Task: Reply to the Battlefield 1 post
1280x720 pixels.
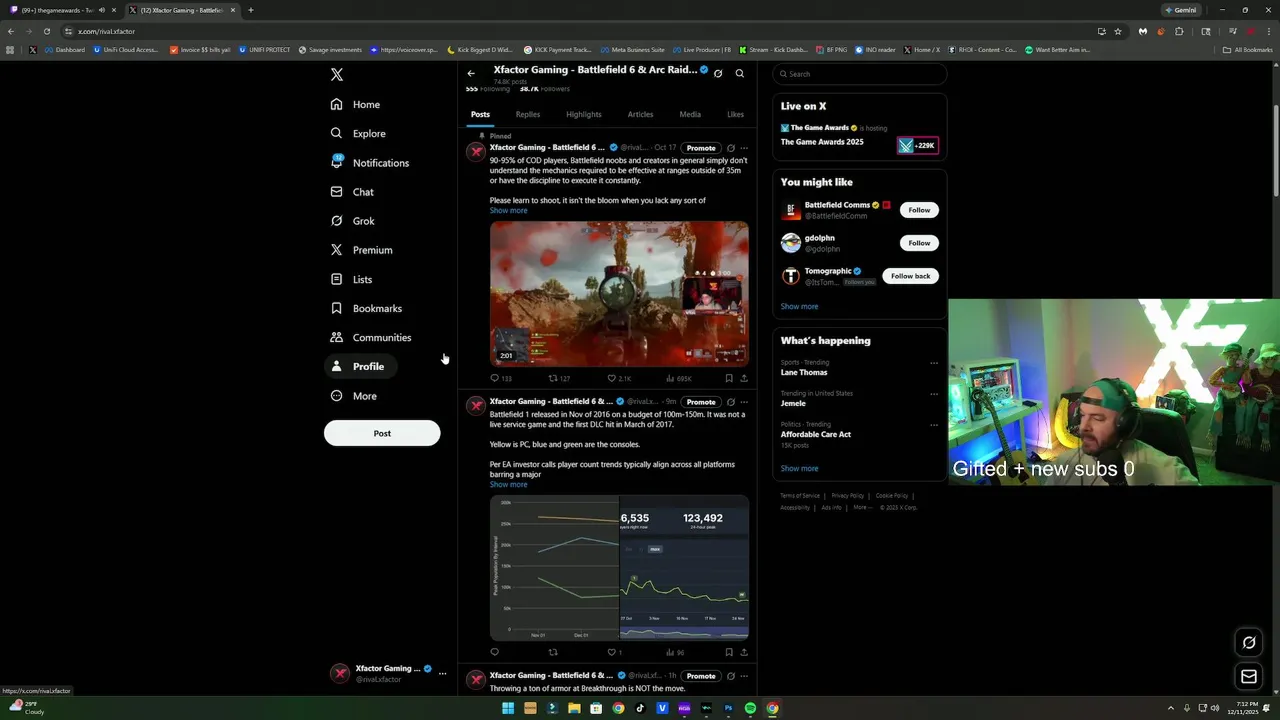Action: coord(494,652)
